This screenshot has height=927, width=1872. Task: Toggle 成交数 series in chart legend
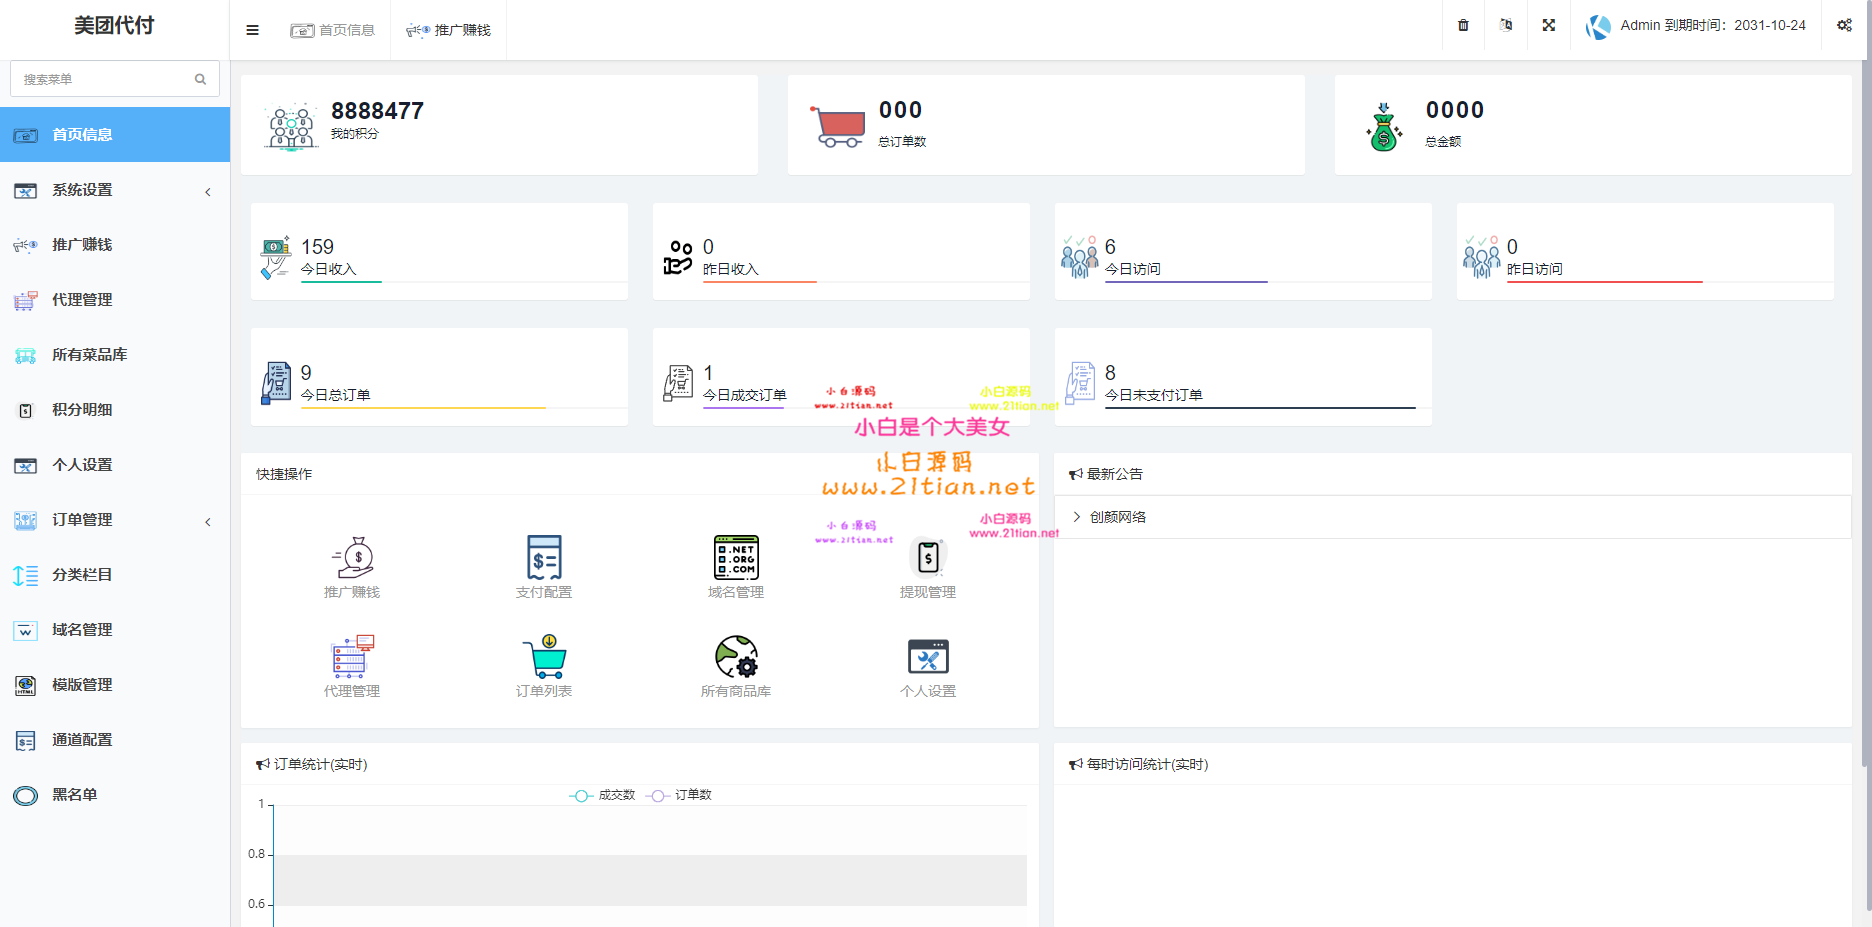pyautogui.click(x=603, y=795)
